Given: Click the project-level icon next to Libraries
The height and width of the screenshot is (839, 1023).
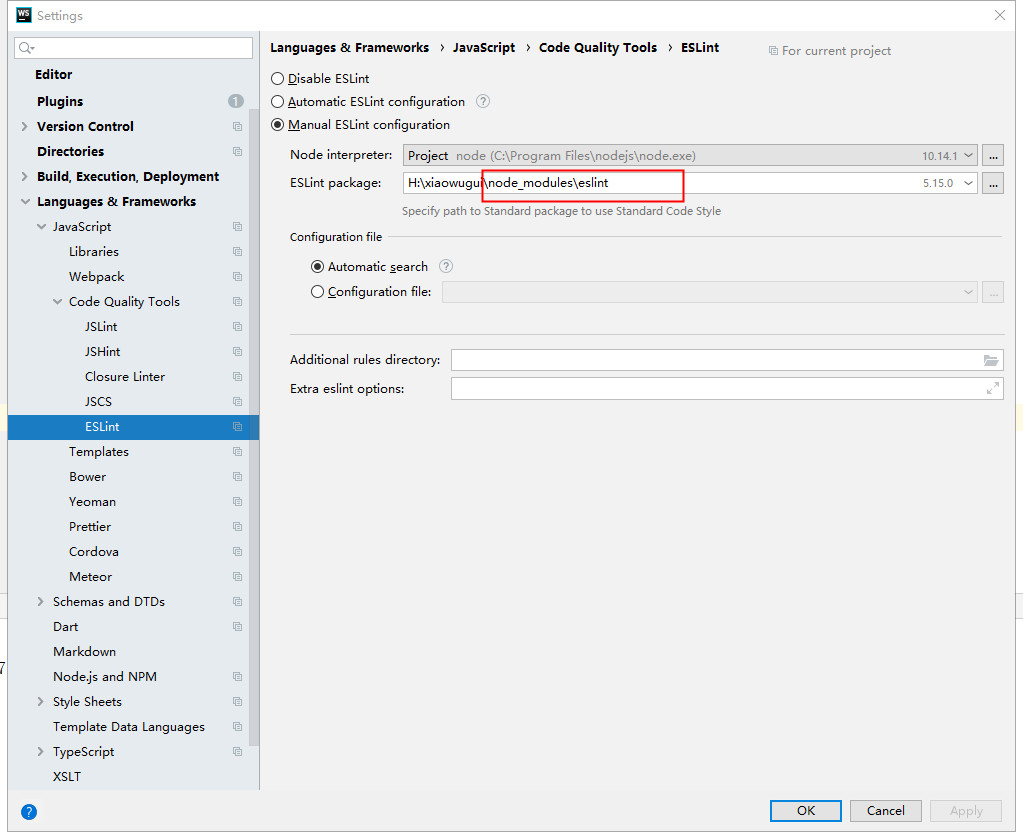Looking at the screenshot, I should [x=237, y=252].
